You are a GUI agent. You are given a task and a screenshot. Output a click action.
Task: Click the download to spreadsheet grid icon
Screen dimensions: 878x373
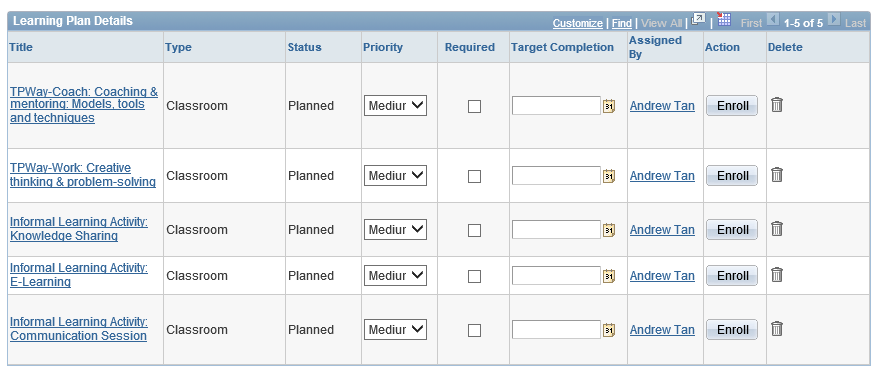click(724, 20)
